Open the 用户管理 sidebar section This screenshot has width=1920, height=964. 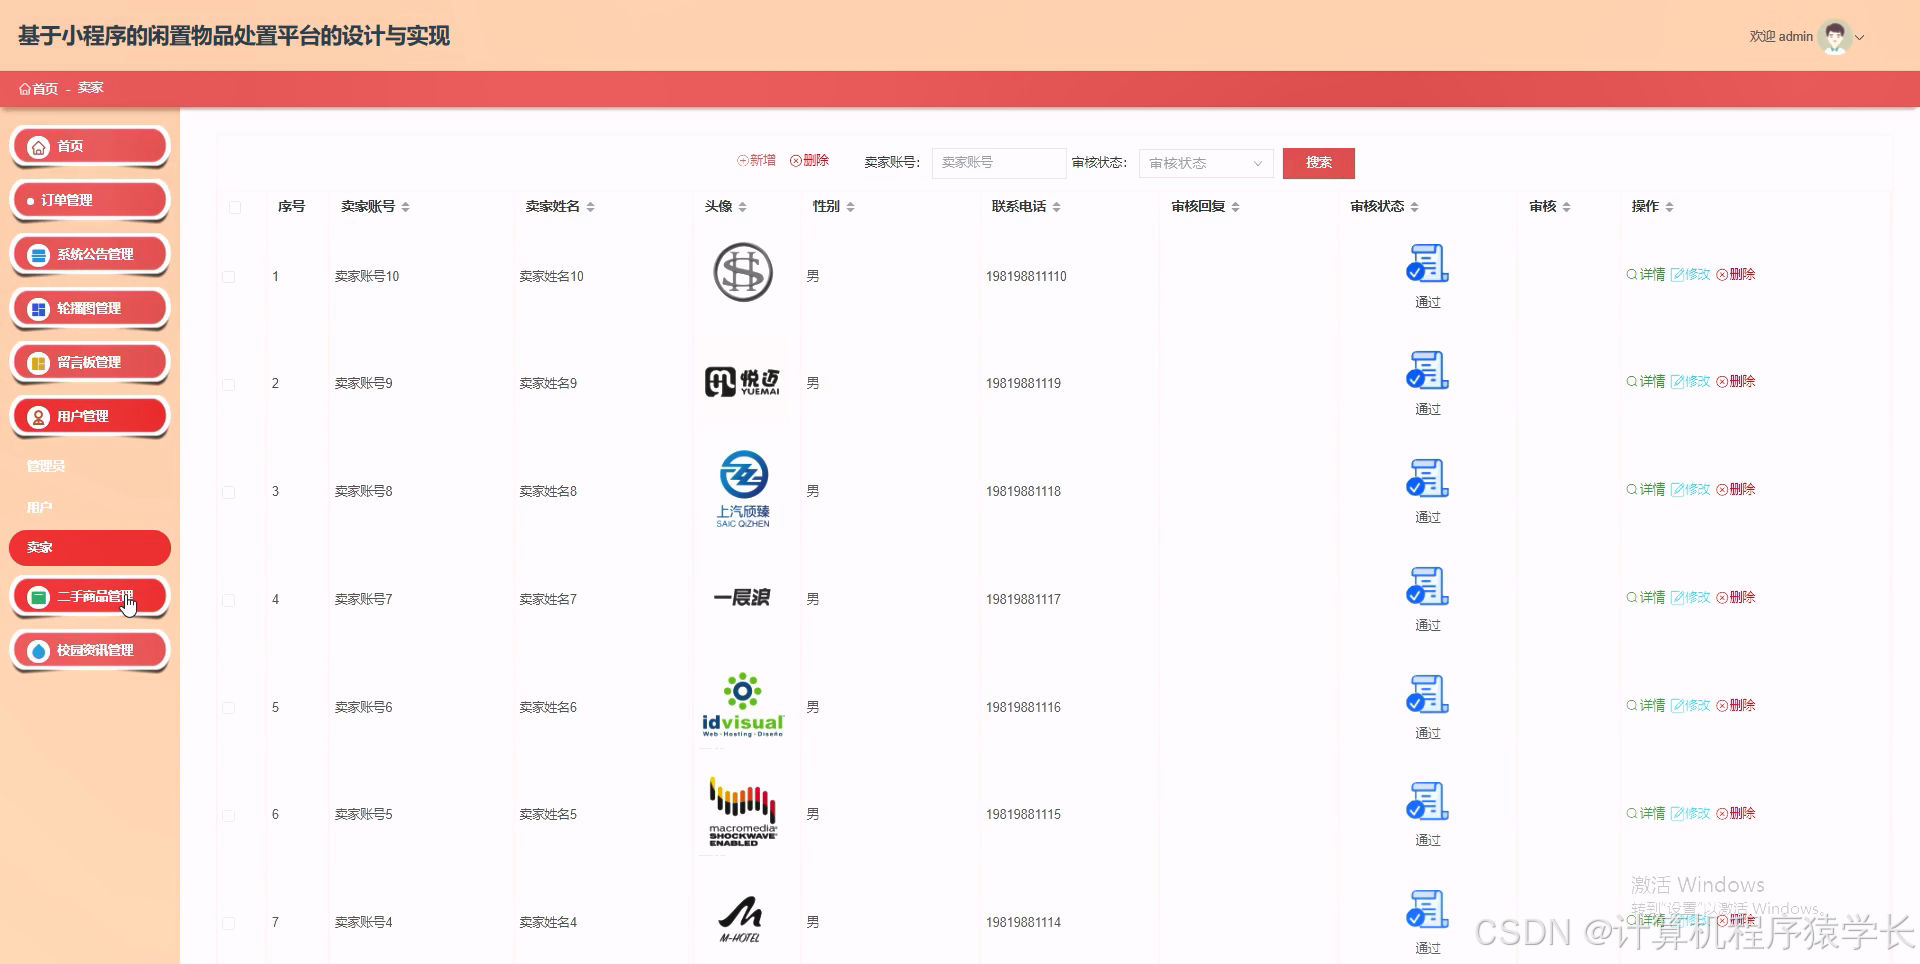[x=89, y=416]
